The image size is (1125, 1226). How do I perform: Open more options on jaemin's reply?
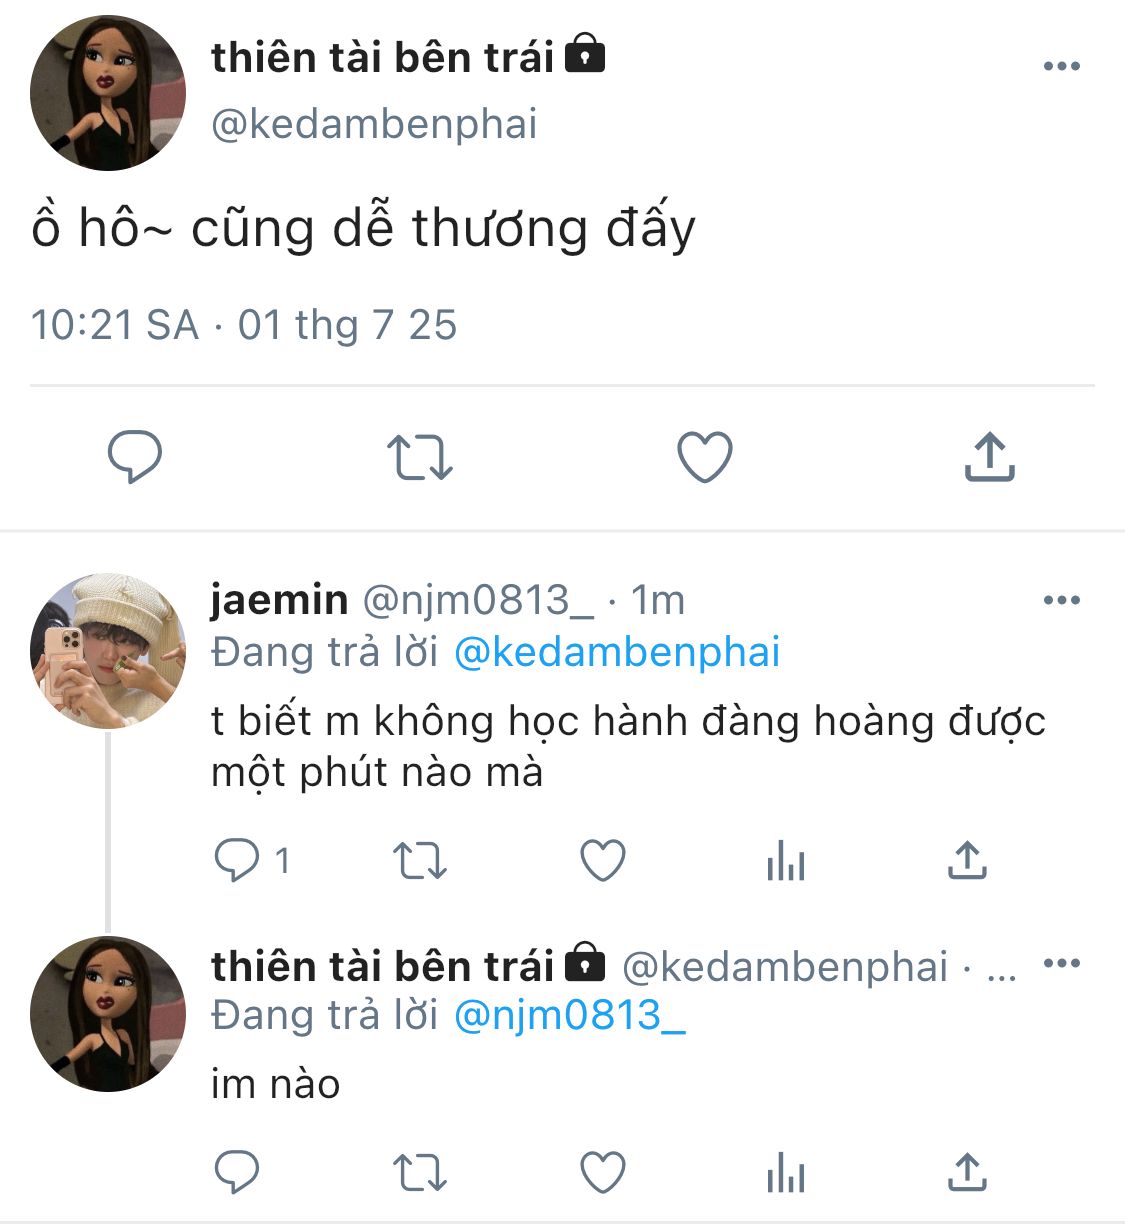tap(1061, 601)
